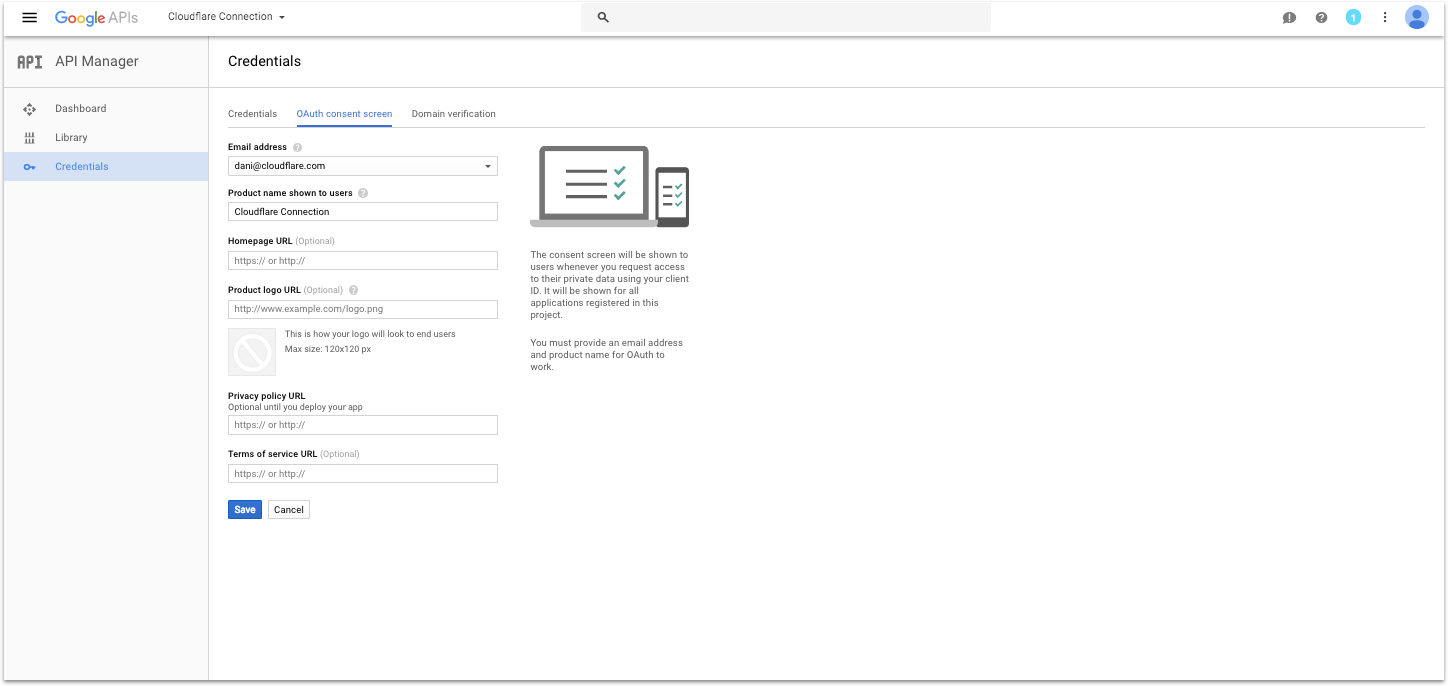1448x686 pixels.
Task: Open the more options three-dot menu
Action: click(x=1385, y=17)
